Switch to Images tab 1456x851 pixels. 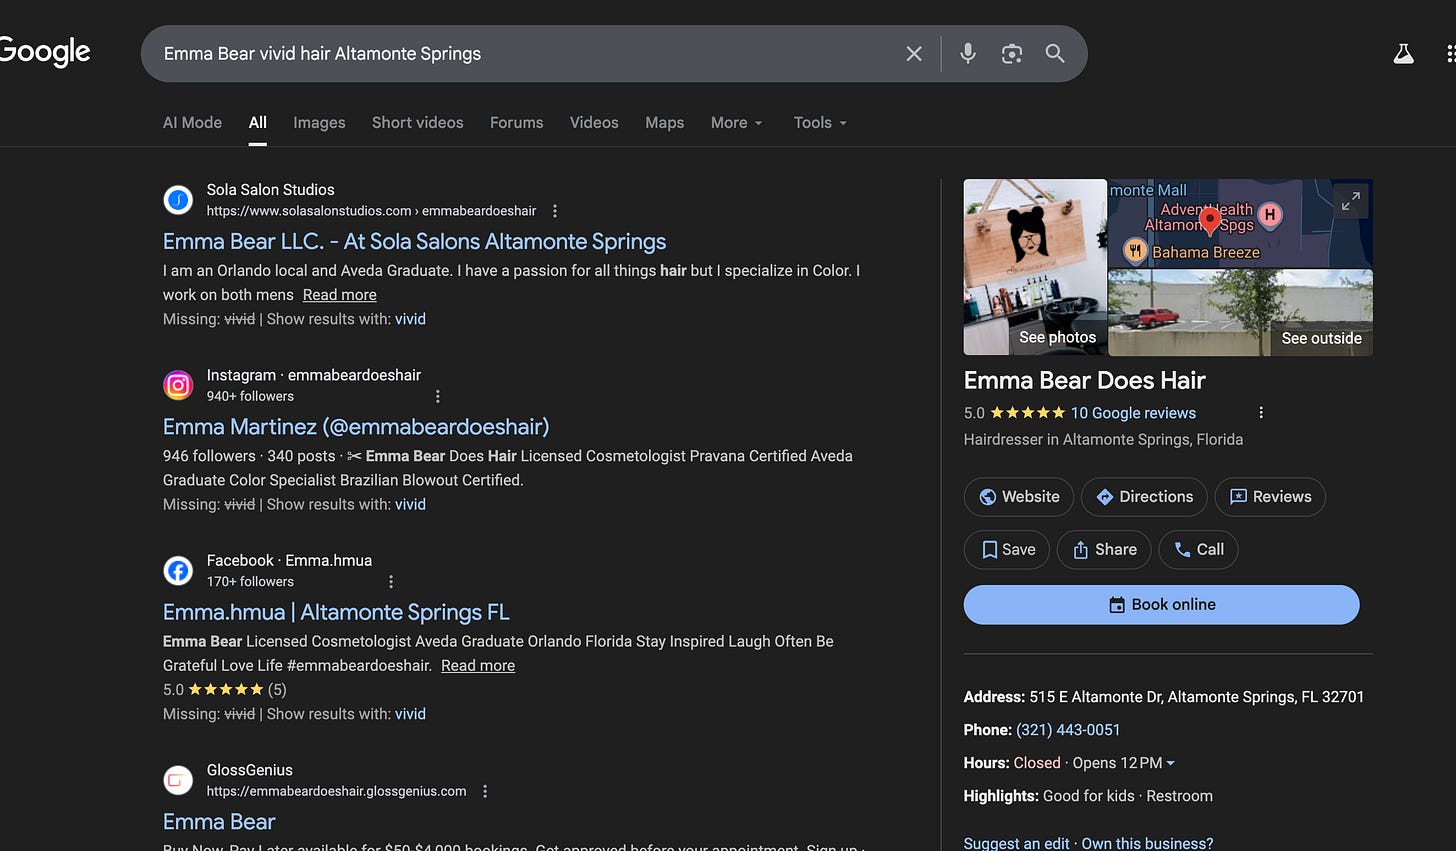pos(319,122)
